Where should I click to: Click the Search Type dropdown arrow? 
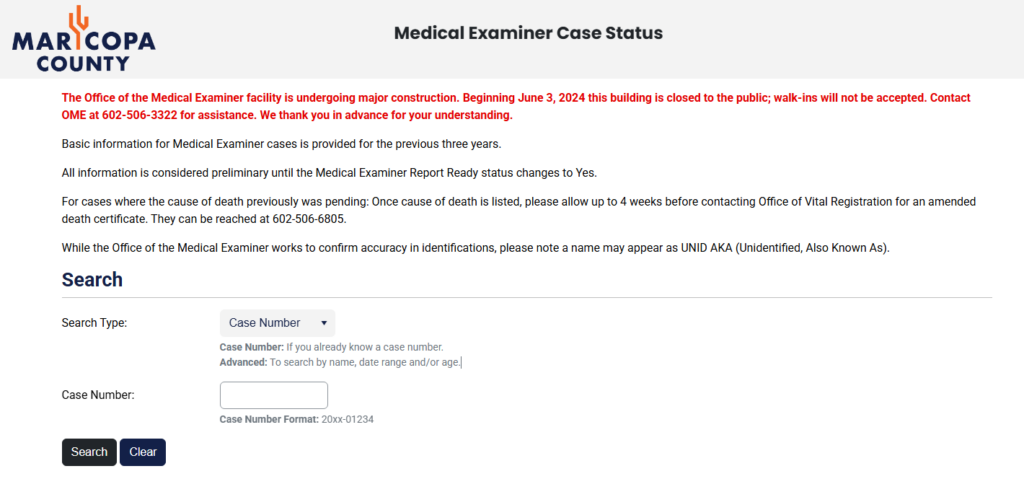[x=324, y=323]
